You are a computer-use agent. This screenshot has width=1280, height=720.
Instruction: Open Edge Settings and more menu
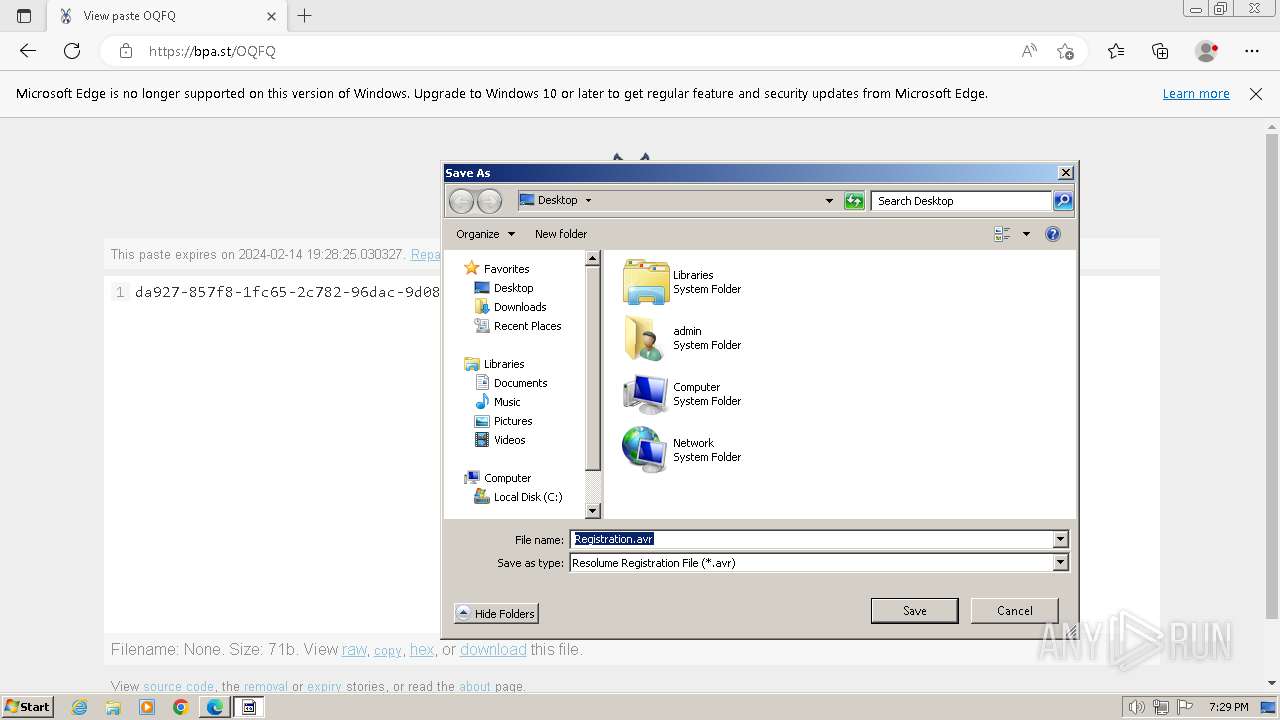click(x=1252, y=51)
